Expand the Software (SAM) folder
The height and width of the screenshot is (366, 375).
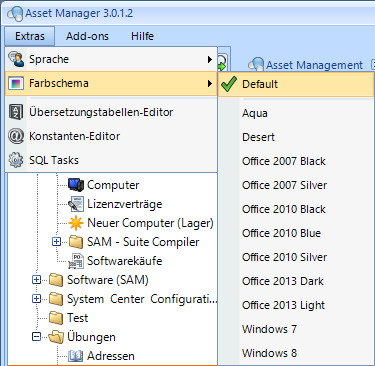pos(36,280)
